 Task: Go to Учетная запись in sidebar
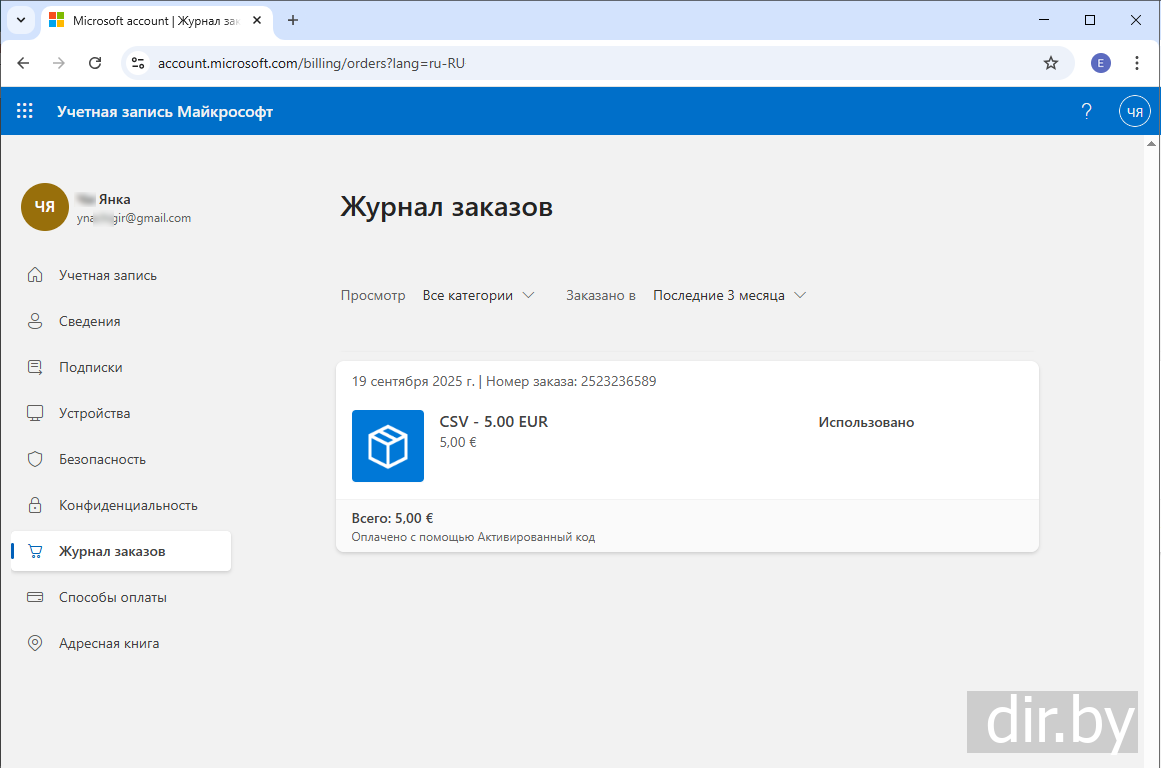click(x=108, y=275)
